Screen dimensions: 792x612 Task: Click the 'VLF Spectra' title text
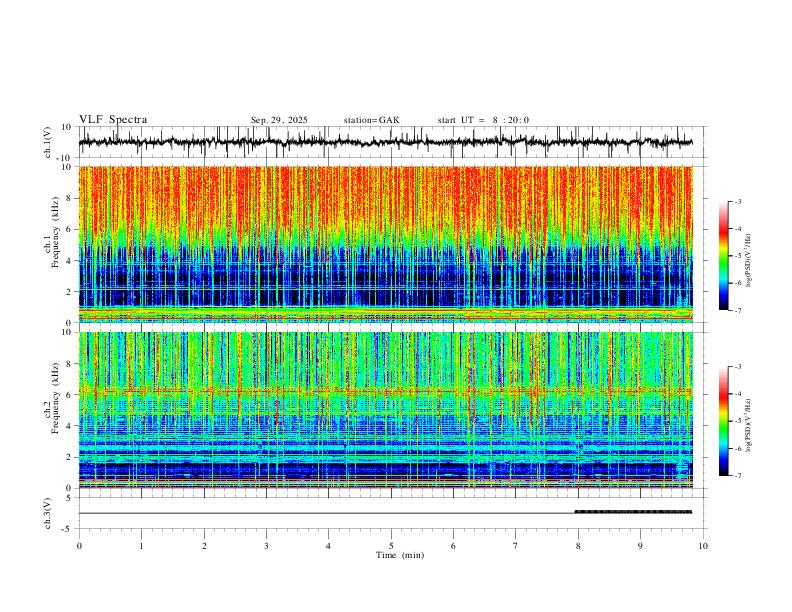point(113,120)
